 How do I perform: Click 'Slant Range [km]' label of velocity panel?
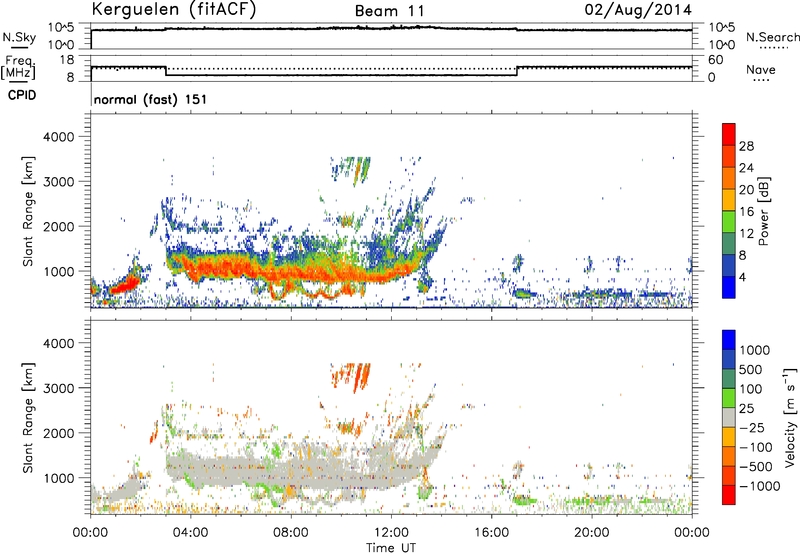tap(28, 417)
